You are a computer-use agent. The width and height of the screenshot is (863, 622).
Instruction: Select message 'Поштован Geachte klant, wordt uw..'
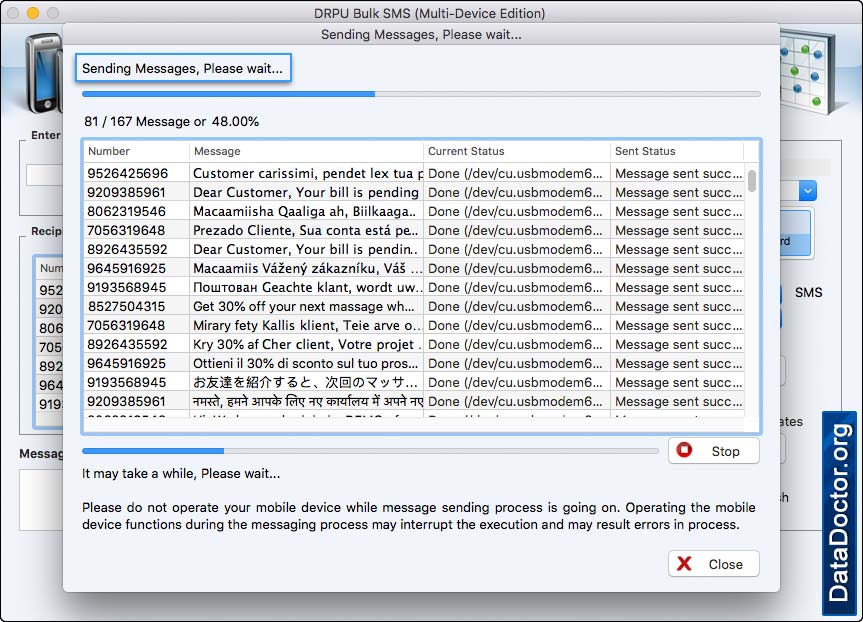point(307,287)
